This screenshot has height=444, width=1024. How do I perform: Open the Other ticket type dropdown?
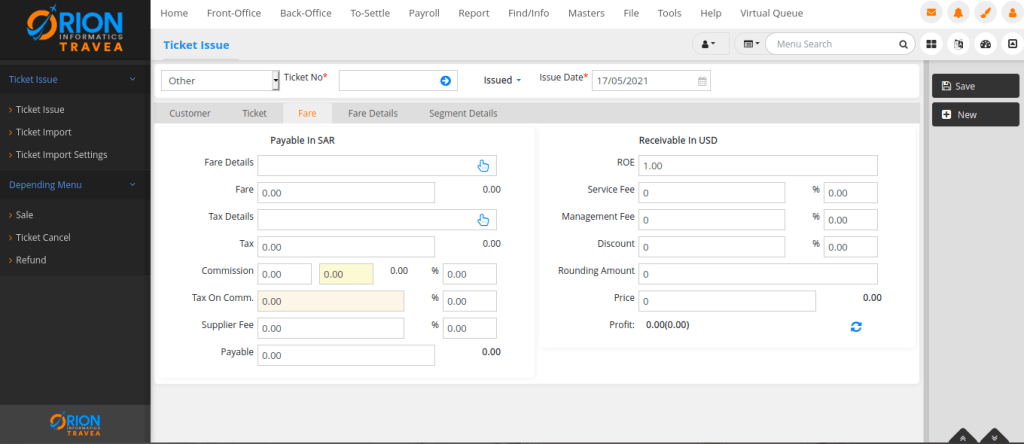coord(220,81)
